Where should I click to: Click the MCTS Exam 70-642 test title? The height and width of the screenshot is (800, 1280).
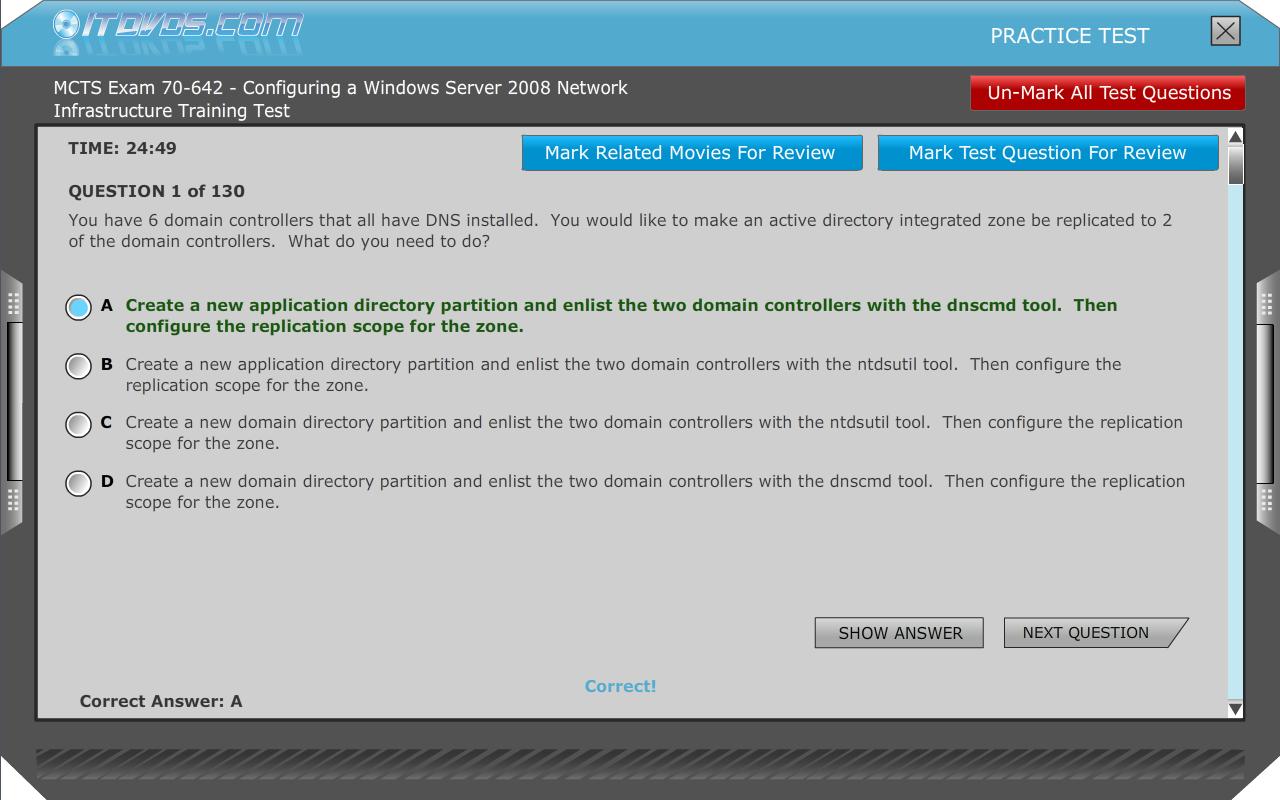click(341, 99)
